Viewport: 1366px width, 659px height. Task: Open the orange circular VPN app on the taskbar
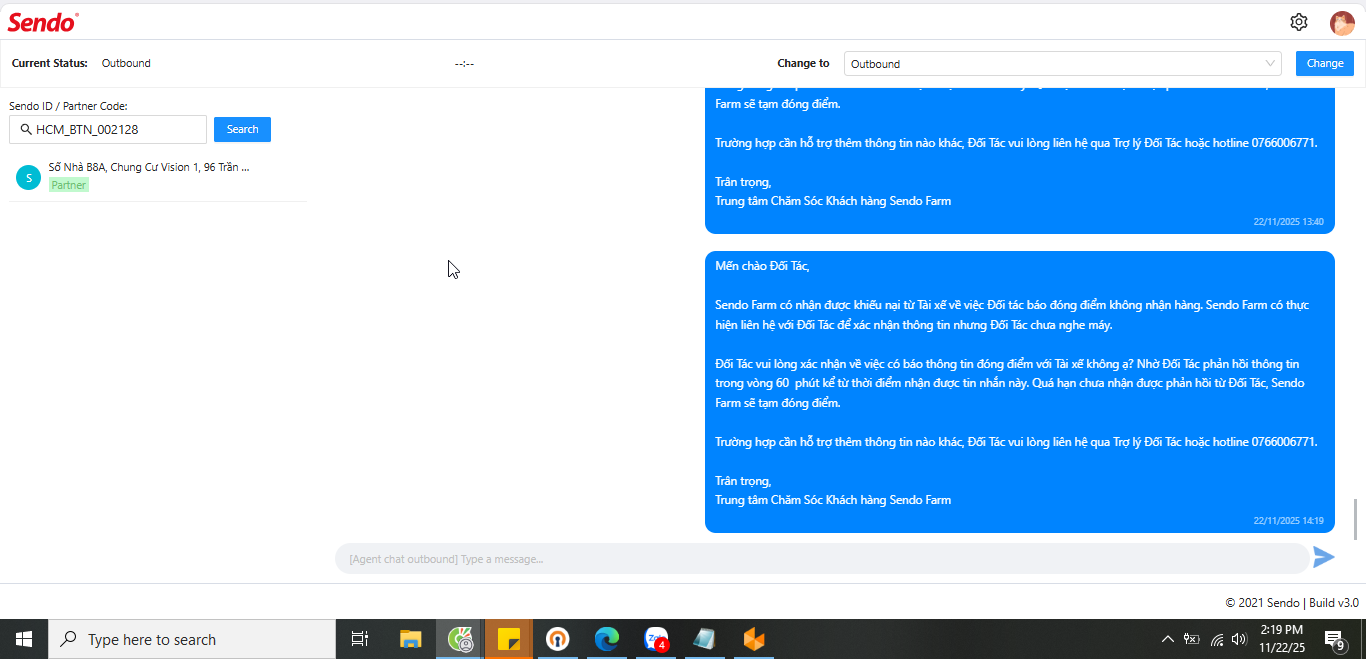[x=558, y=639]
